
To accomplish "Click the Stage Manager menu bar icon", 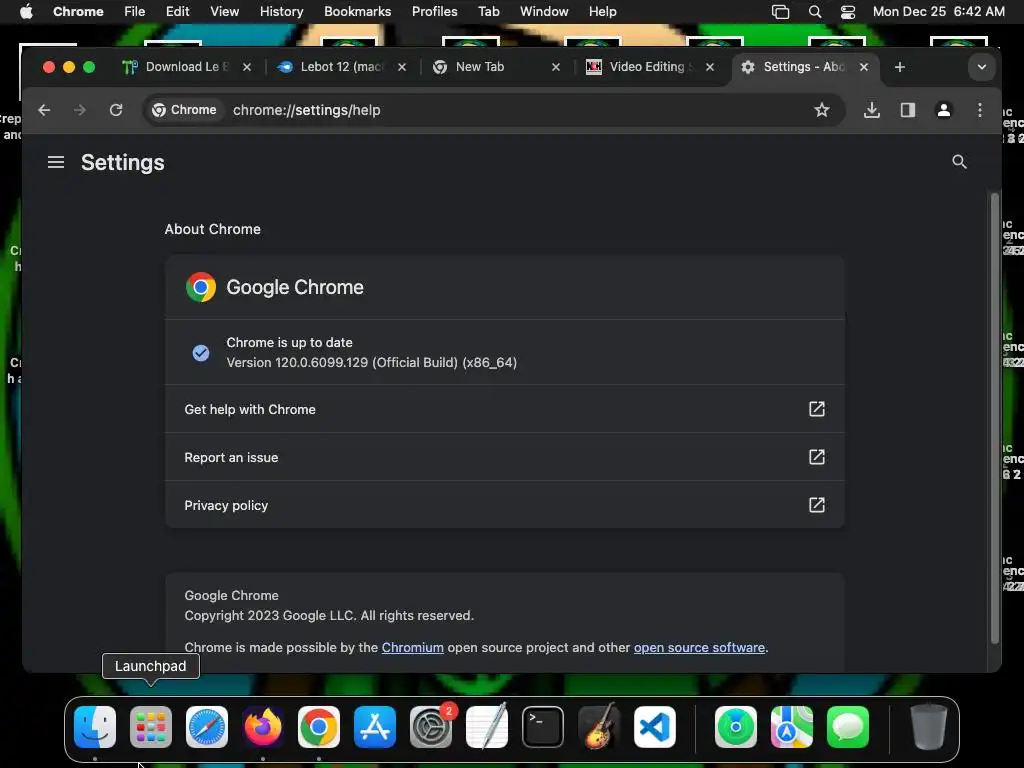I will click(x=780, y=11).
